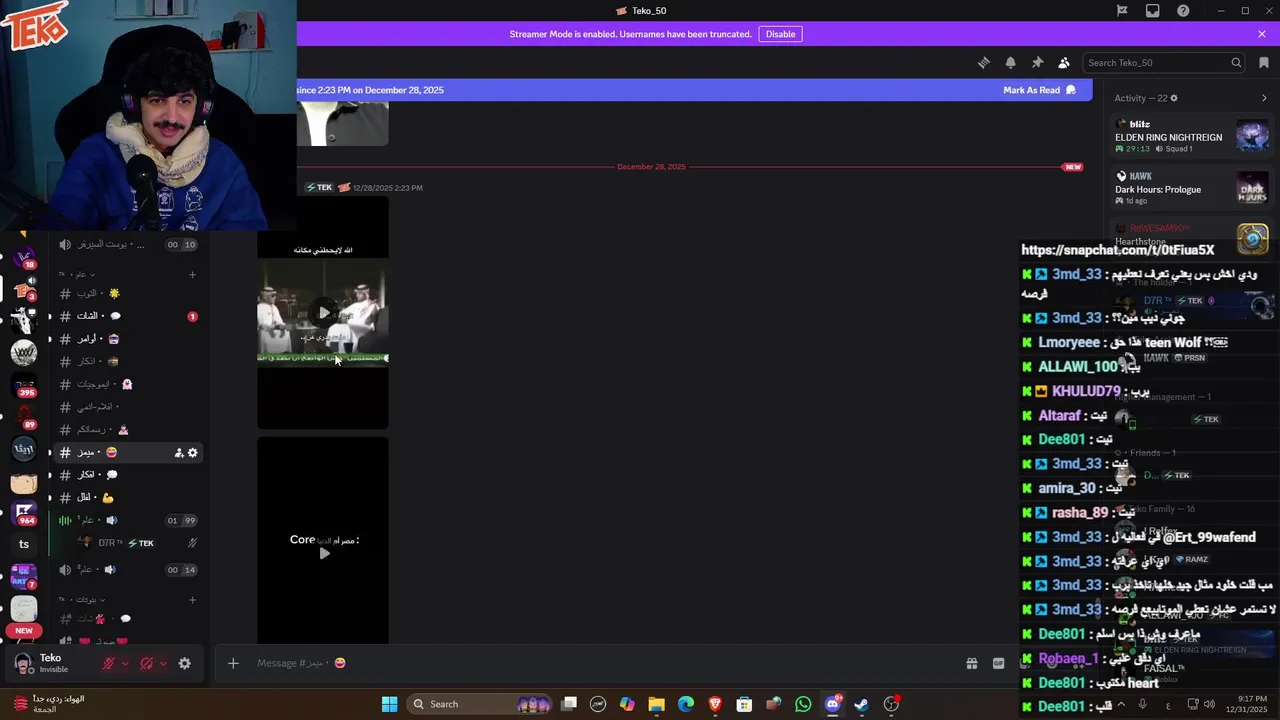This screenshot has height=720, width=1280.
Task: Open the Help question mark icon
Action: coord(1184,11)
